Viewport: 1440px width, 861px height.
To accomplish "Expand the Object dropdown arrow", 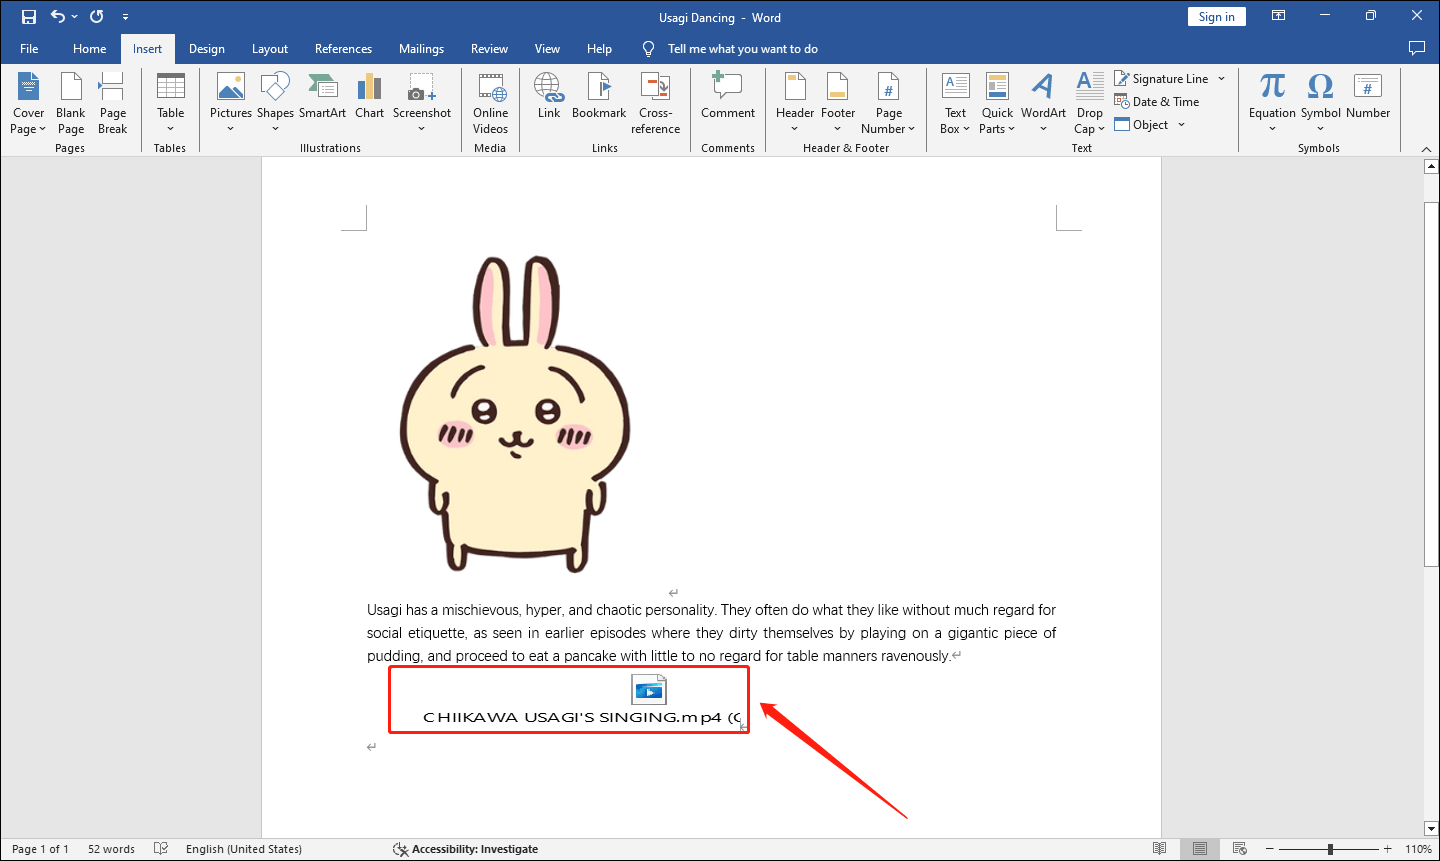I will 1181,125.
